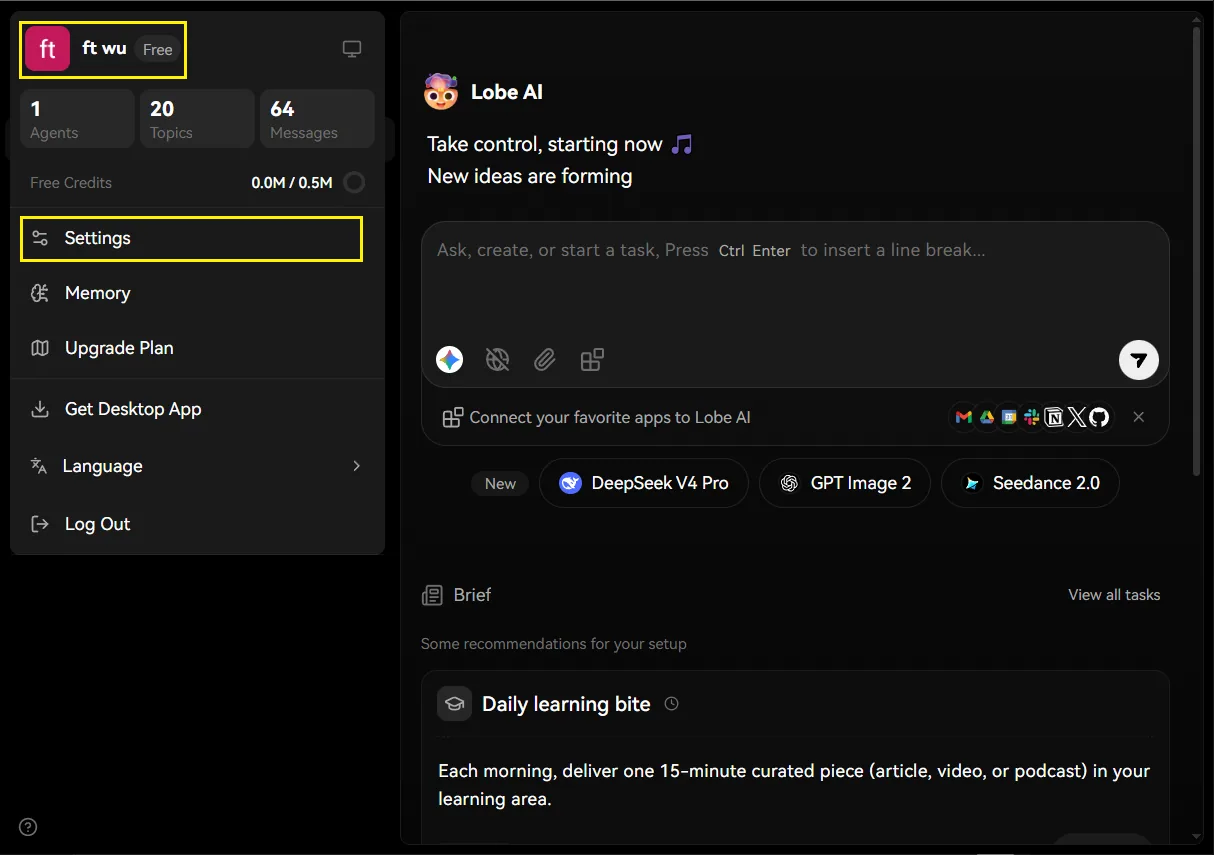Image resolution: width=1214 pixels, height=855 pixels.
Task: Click the Lobe AI avatar
Action: 441,91
